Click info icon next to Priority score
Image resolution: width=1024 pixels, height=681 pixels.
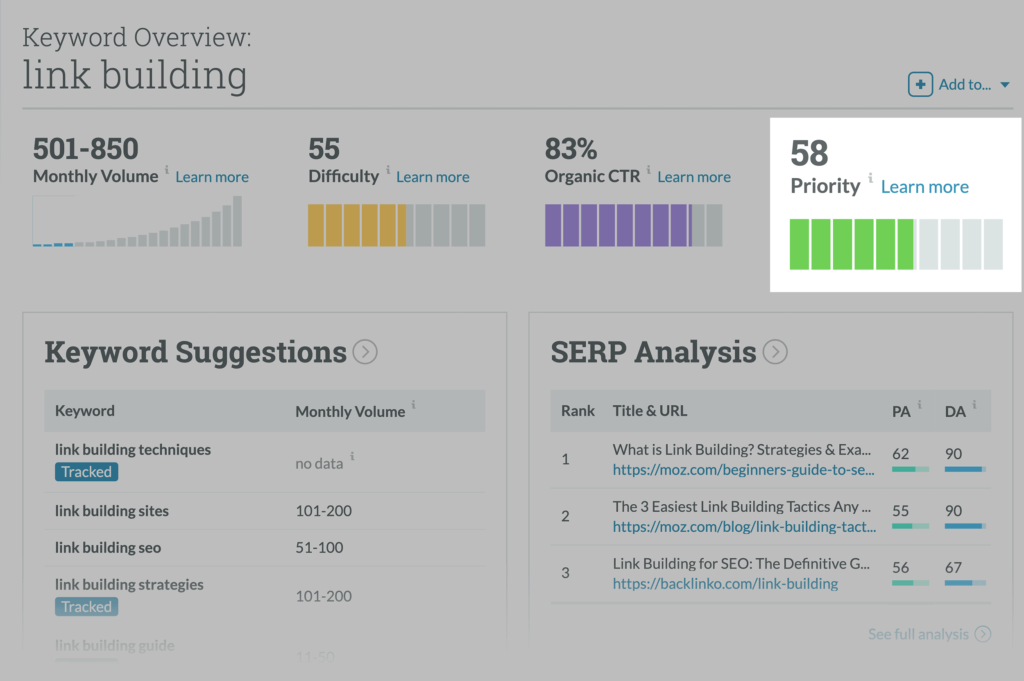(870, 180)
